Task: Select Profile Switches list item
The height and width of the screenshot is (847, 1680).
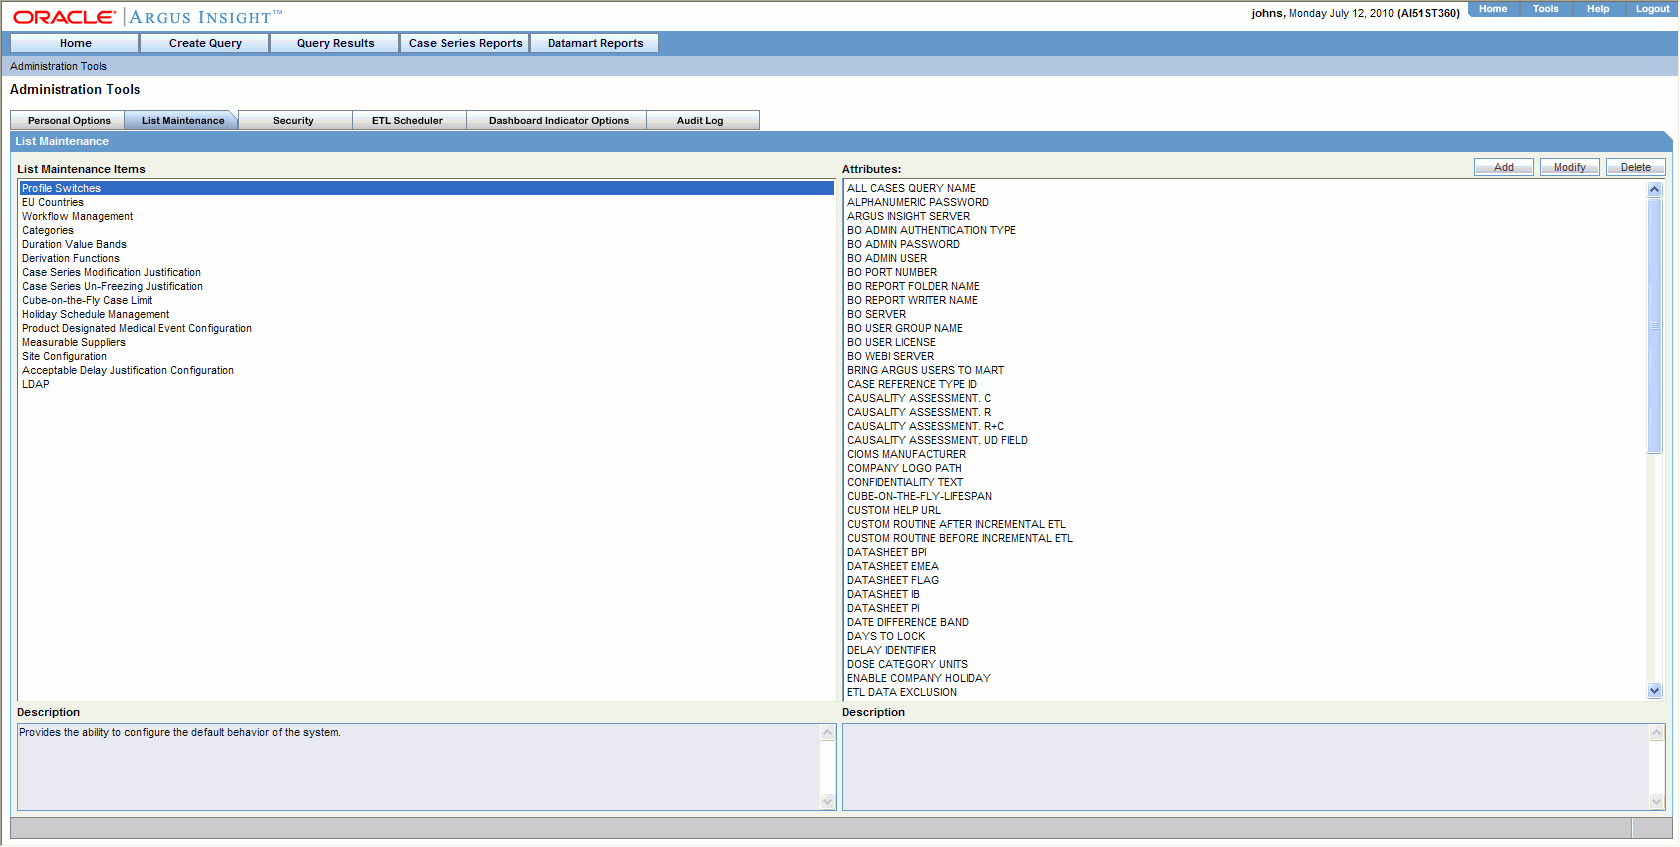Action: pos(426,188)
